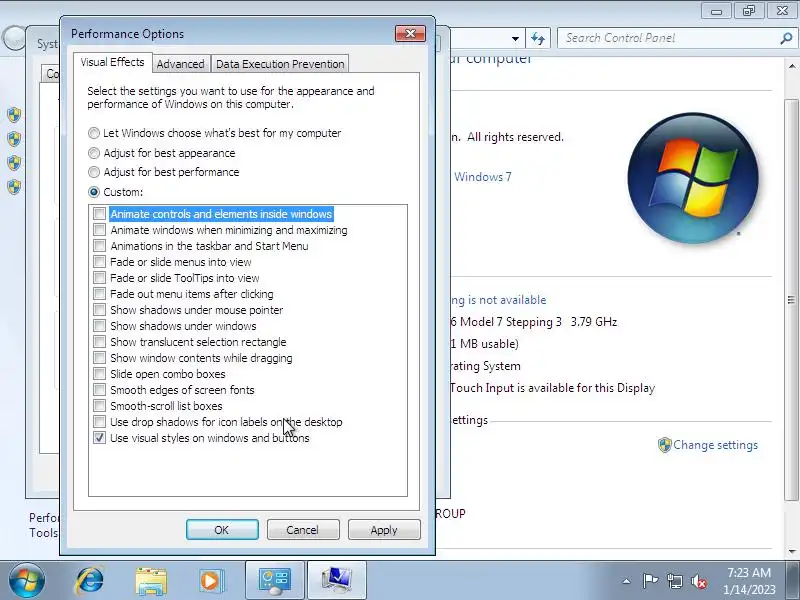Screen dimensions: 800x600
Task: Open Action Center flag icon
Action: click(x=650, y=581)
